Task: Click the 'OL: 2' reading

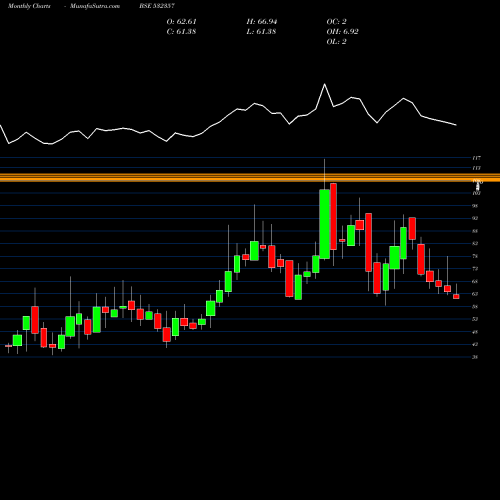Action: tap(336, 42)
